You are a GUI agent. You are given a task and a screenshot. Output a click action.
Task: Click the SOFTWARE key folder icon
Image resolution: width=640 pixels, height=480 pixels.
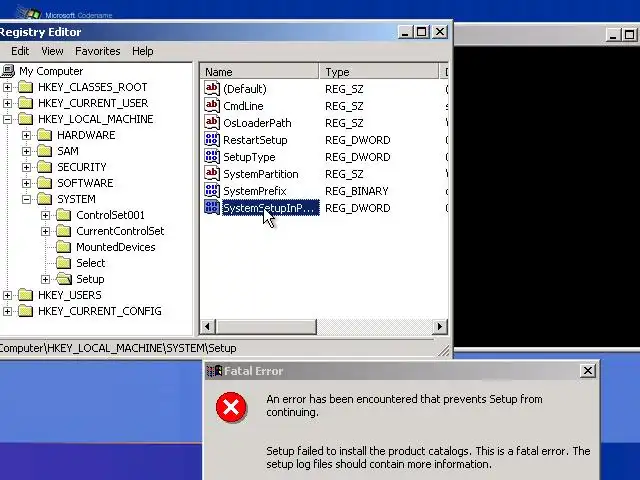(44, 183)
